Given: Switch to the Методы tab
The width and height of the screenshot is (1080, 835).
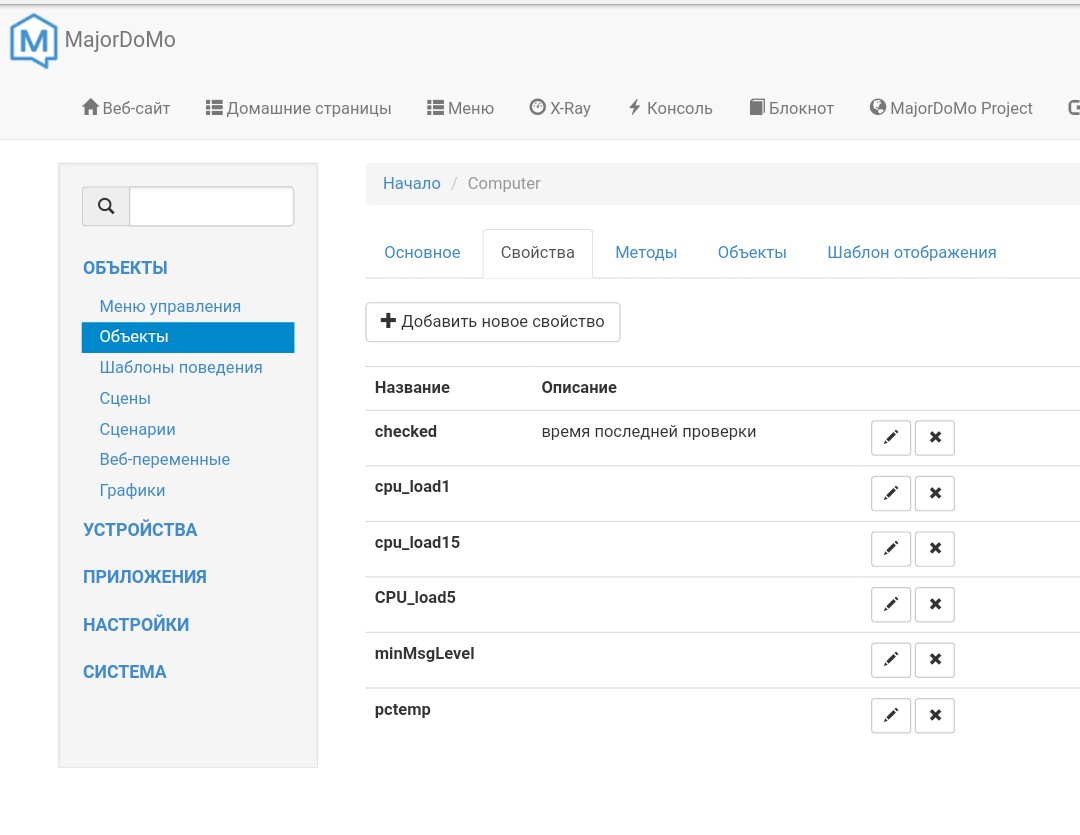Looking at the screenshot, I should pyautogui.click(x=646, y=253).
